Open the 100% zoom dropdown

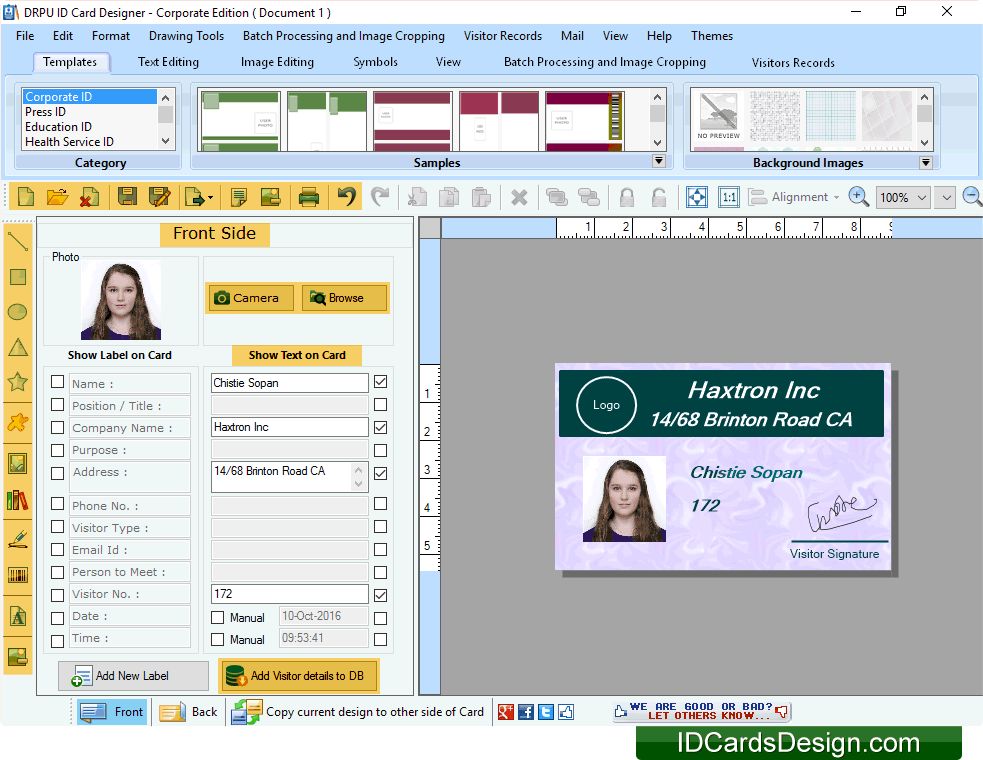922,198
